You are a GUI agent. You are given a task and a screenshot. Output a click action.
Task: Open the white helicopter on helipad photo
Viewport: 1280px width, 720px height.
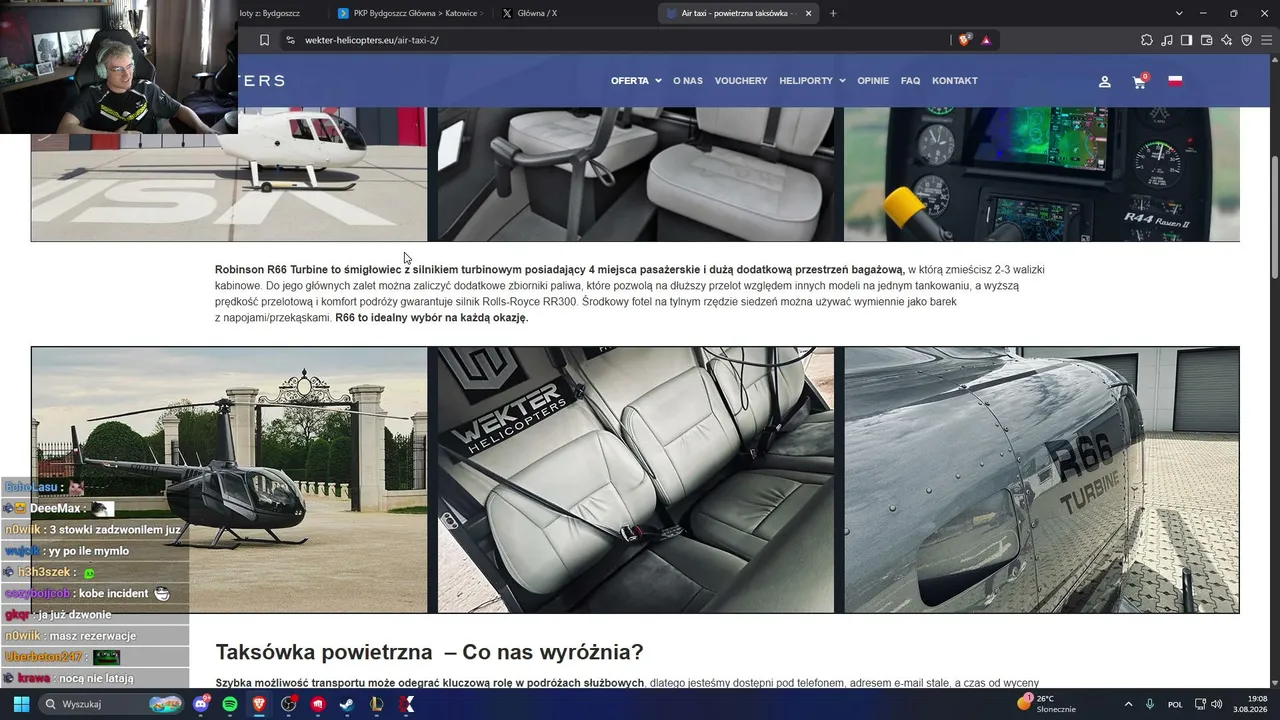[229, 174]
